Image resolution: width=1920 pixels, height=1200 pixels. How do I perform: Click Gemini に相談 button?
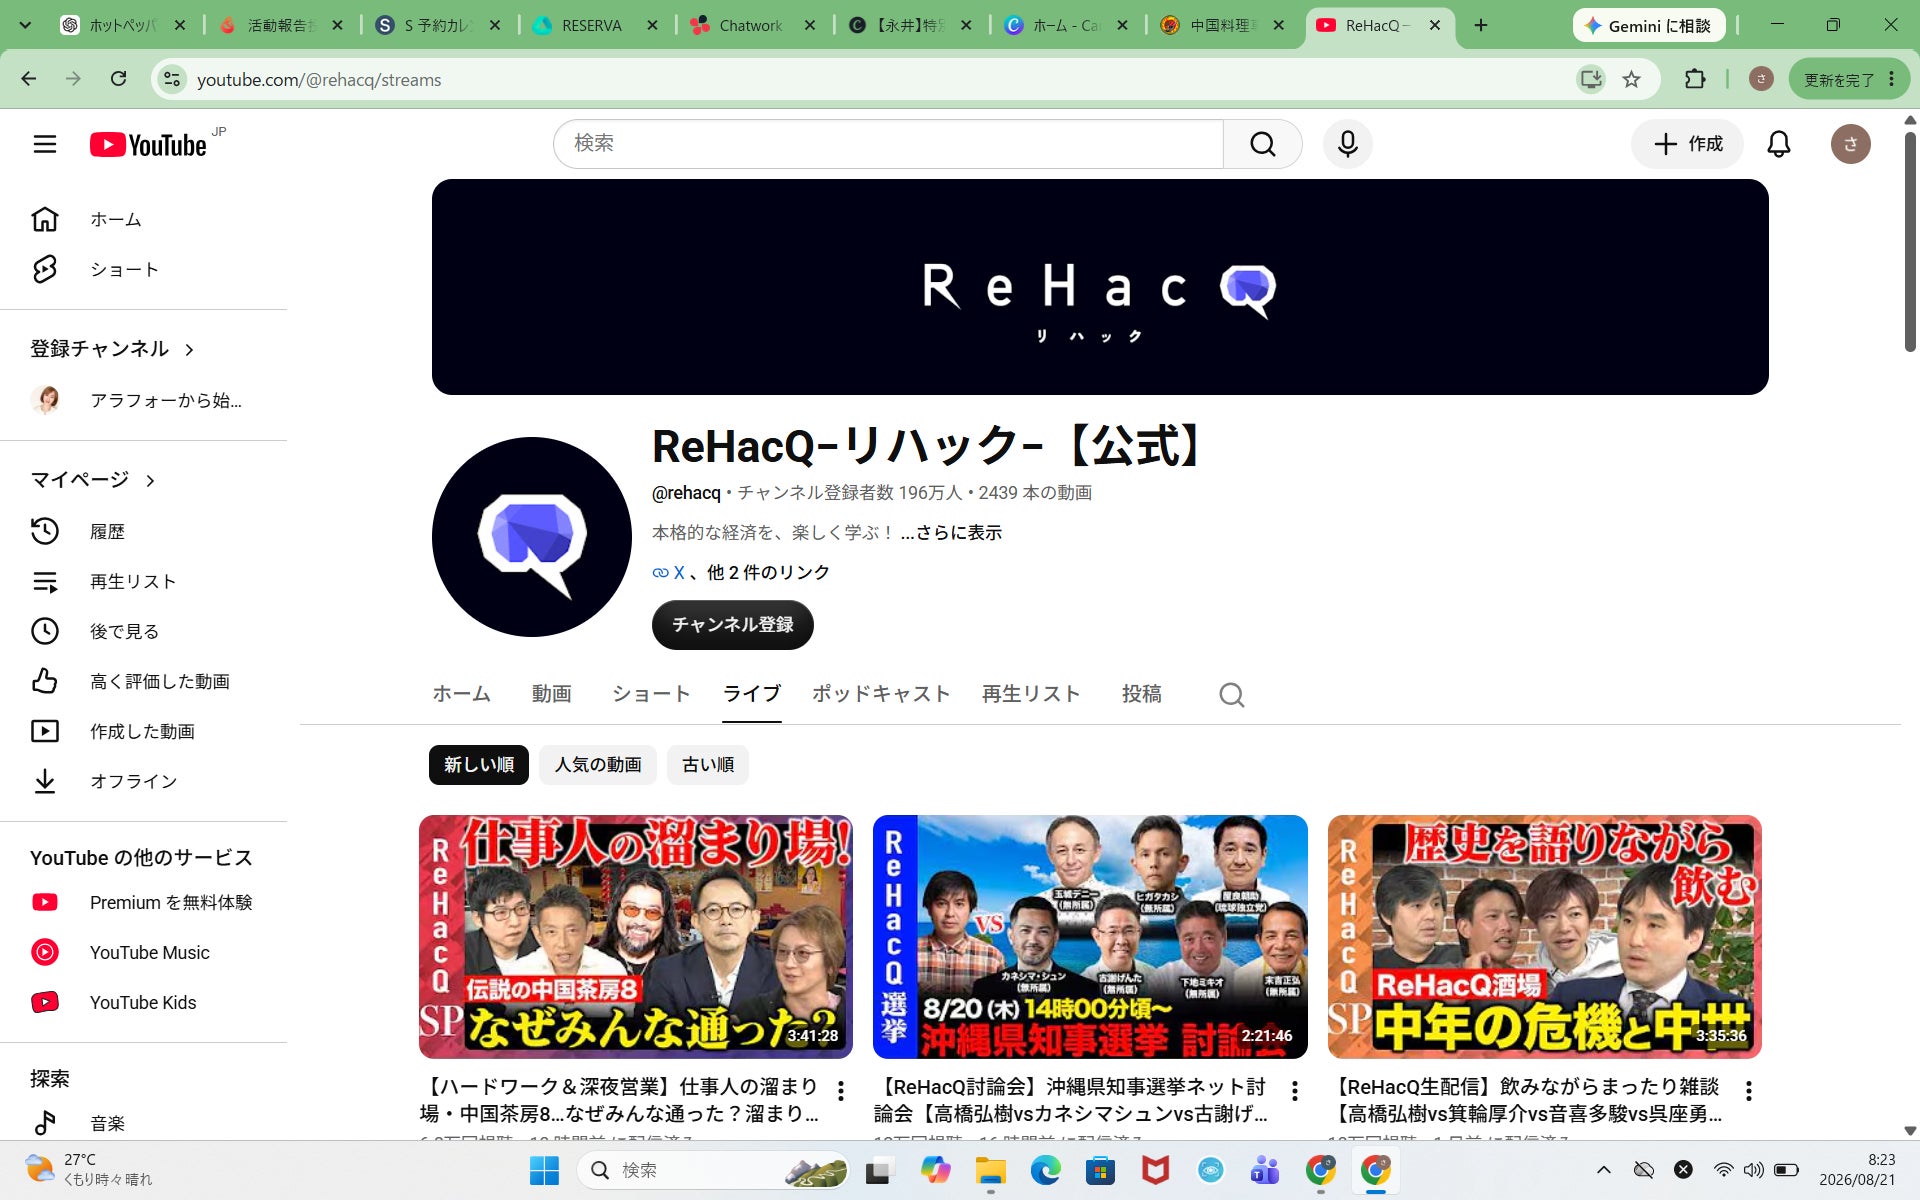click(1649, 26)
